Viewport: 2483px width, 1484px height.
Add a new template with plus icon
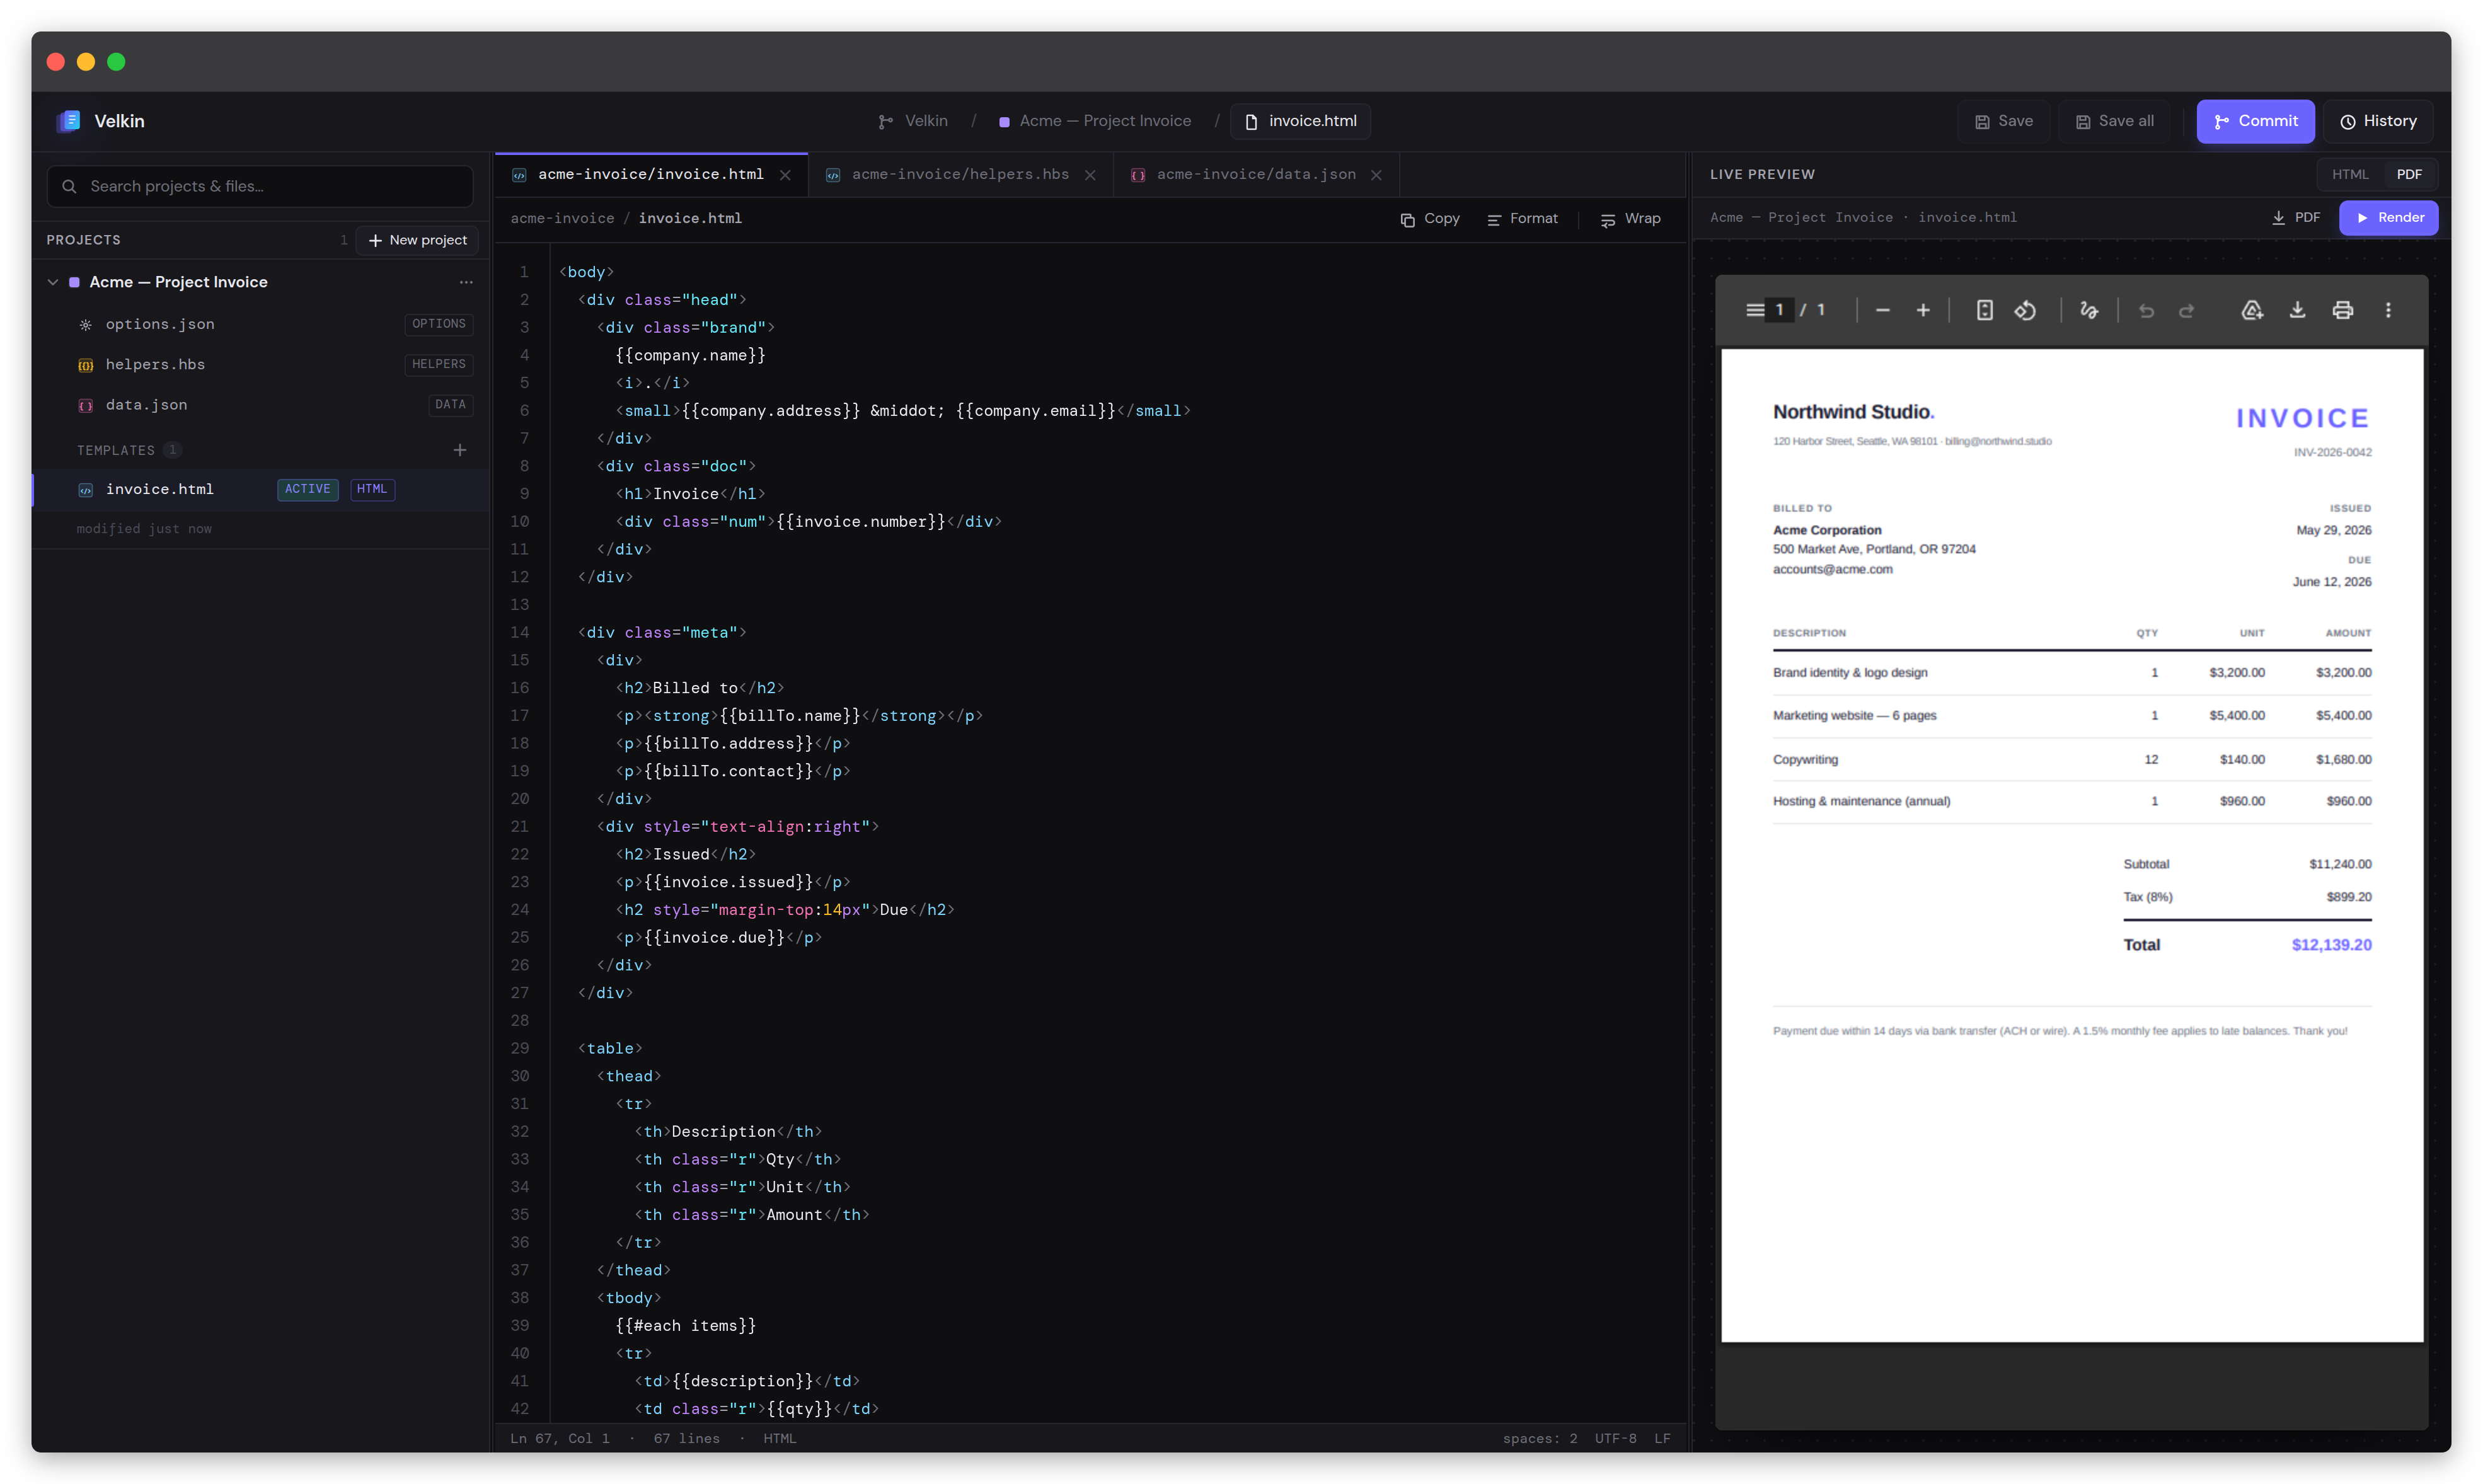(460, 450)
